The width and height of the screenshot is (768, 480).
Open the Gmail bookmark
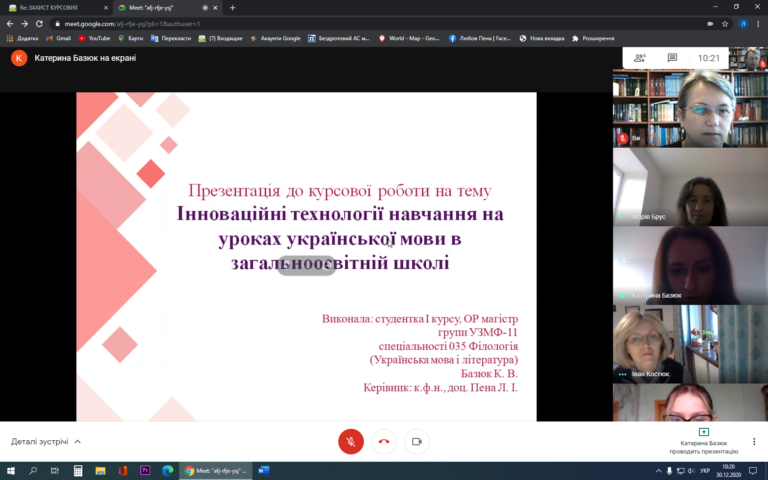(58, 38)
